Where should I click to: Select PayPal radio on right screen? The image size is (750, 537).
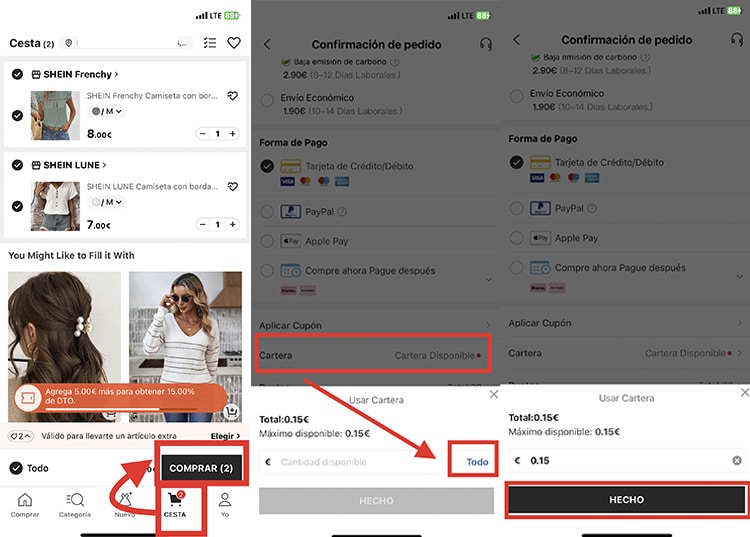pyautogui.click(x=517, y=208)
